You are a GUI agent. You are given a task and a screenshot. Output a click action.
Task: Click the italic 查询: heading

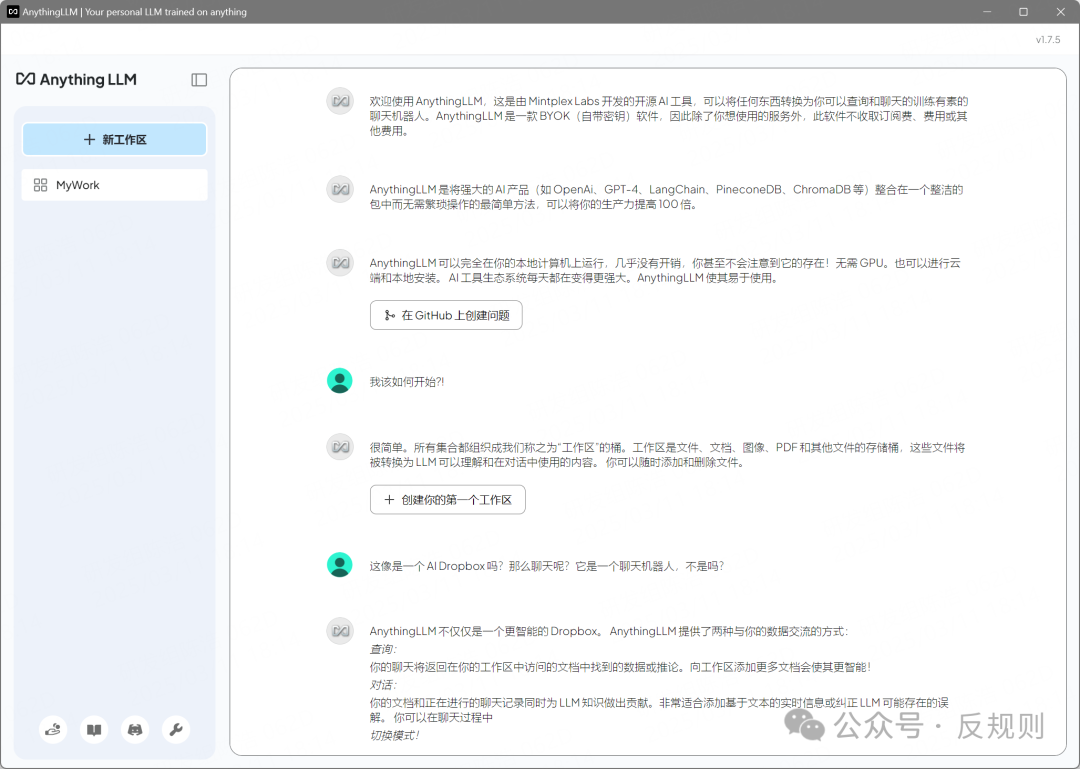coord(383,649)
